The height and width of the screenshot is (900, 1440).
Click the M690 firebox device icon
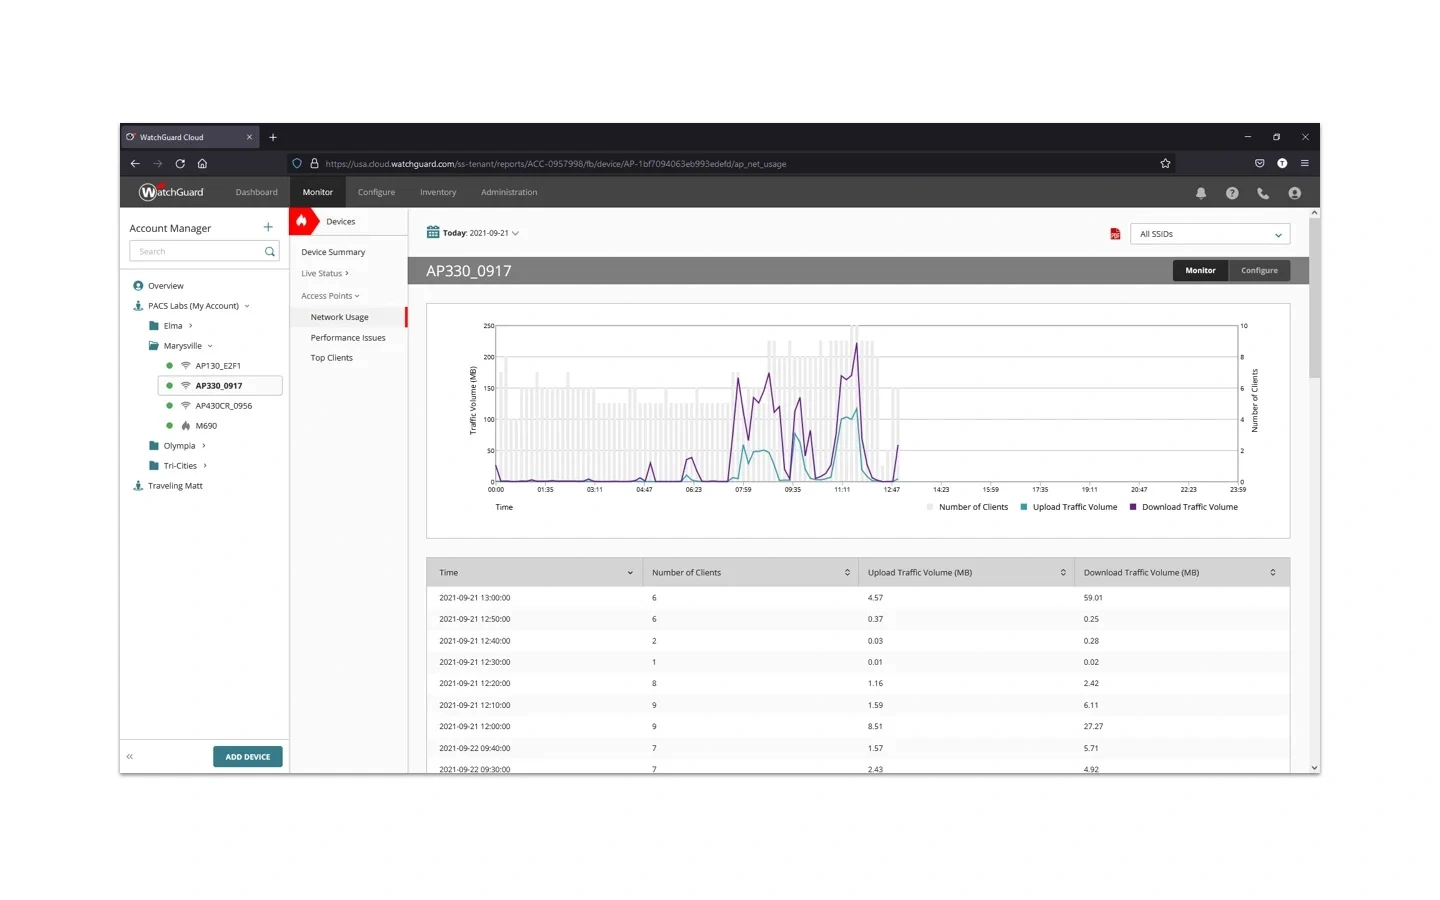click(186, 426)
